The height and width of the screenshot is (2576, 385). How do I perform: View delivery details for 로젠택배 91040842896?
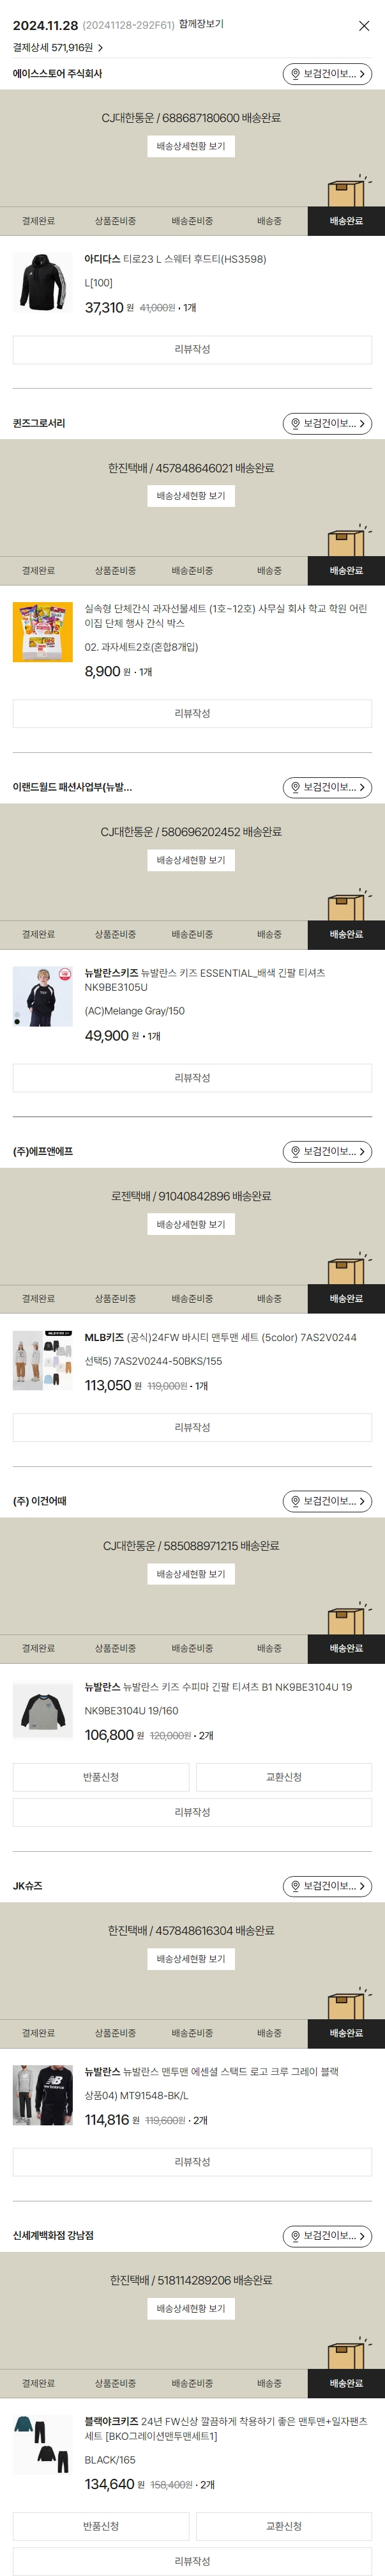pos(191,1225)
